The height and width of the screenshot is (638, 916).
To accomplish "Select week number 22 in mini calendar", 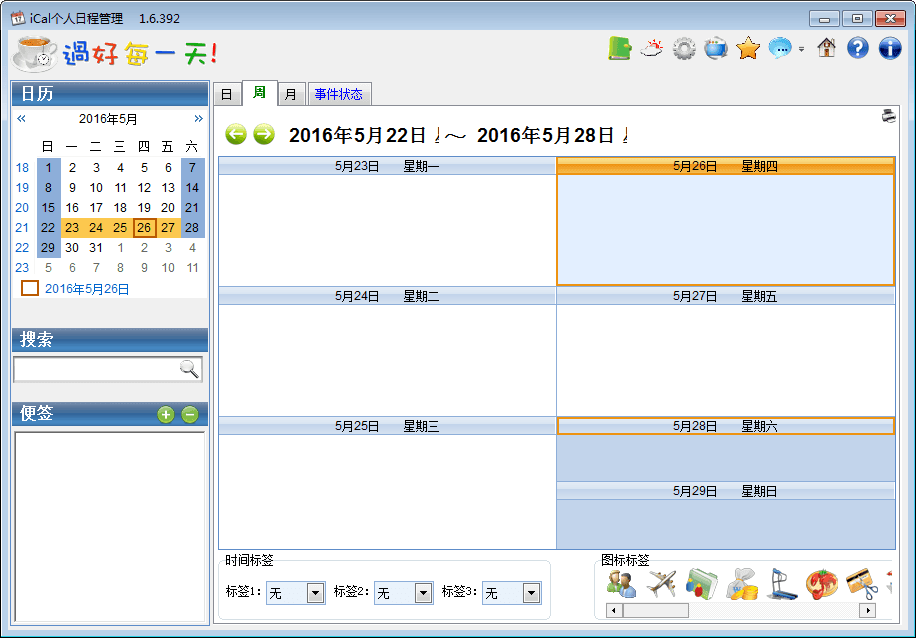I will [22, 247].
